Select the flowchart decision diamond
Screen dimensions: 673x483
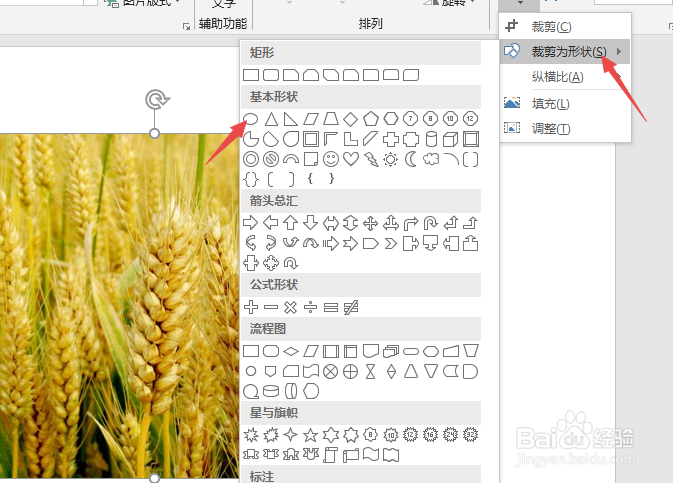pos(291,352)
